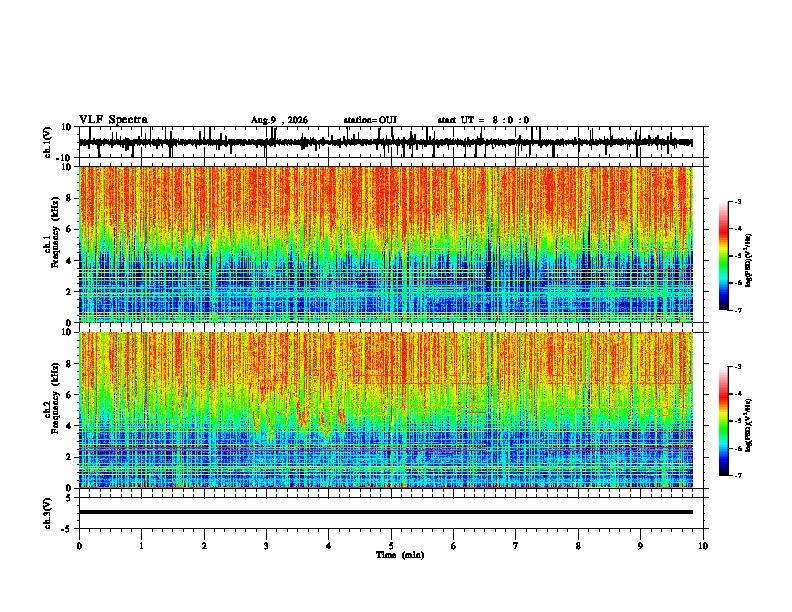Click the "6" kHz tick on ch.1 frequency axis
This screenshot has height=612, width=792.
(x=69, y=229)
